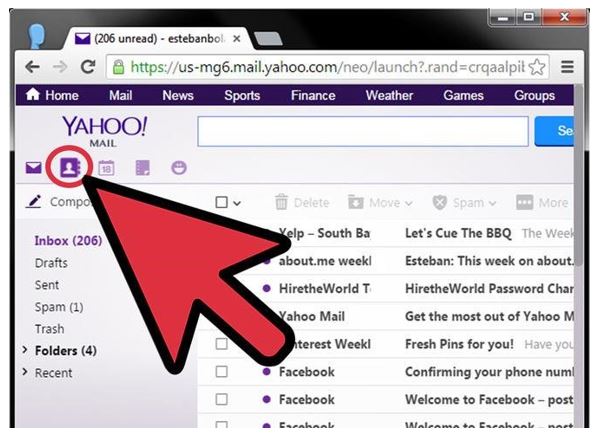Open the HiretheWorld Password Change email
This screenshot has width=615, height=443.
click(489, 289)
